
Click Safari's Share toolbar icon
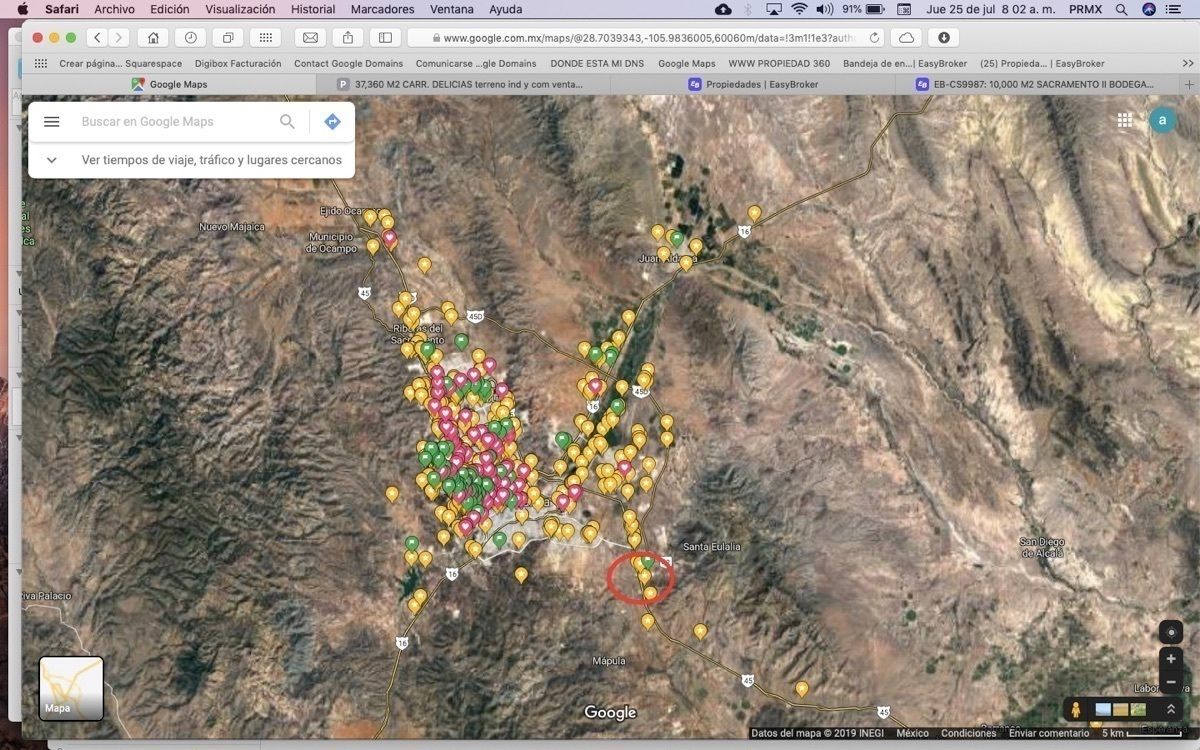click(348, 38)
